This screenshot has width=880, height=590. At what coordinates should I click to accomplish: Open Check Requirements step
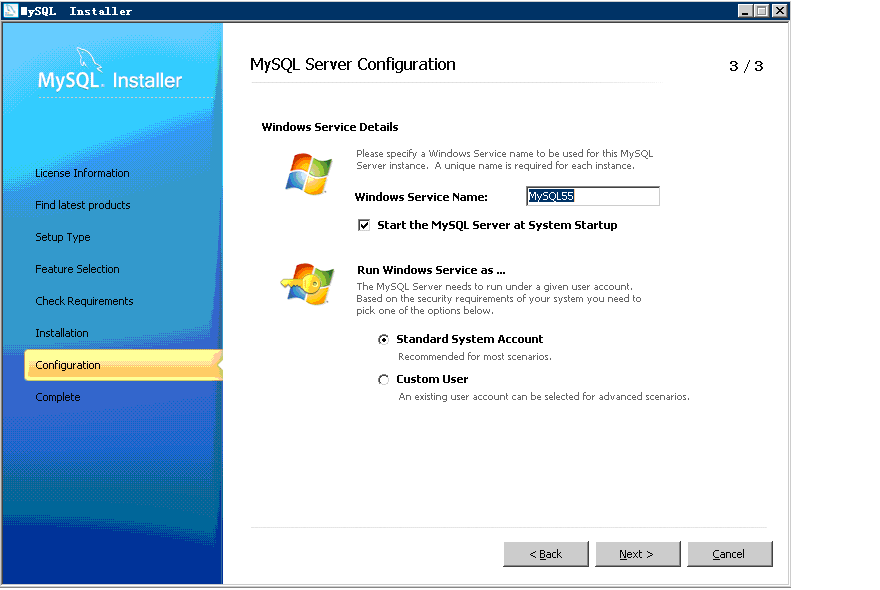pyautogui.click(x=84, y=301)
